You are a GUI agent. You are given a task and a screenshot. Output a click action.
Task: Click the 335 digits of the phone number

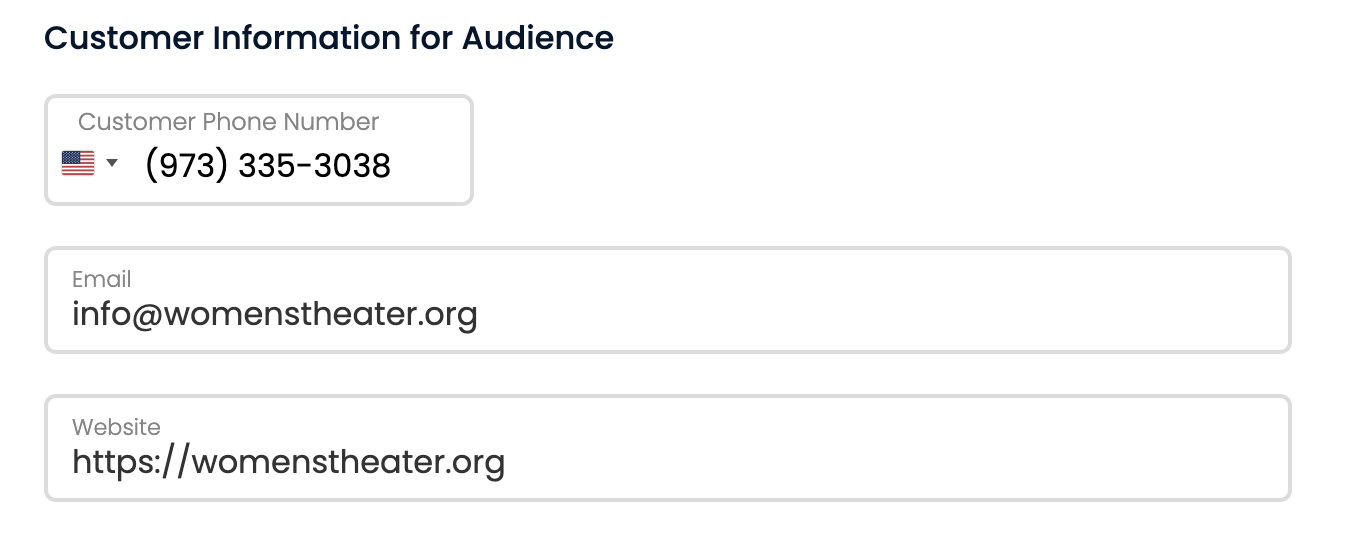(x=267, y=165)
